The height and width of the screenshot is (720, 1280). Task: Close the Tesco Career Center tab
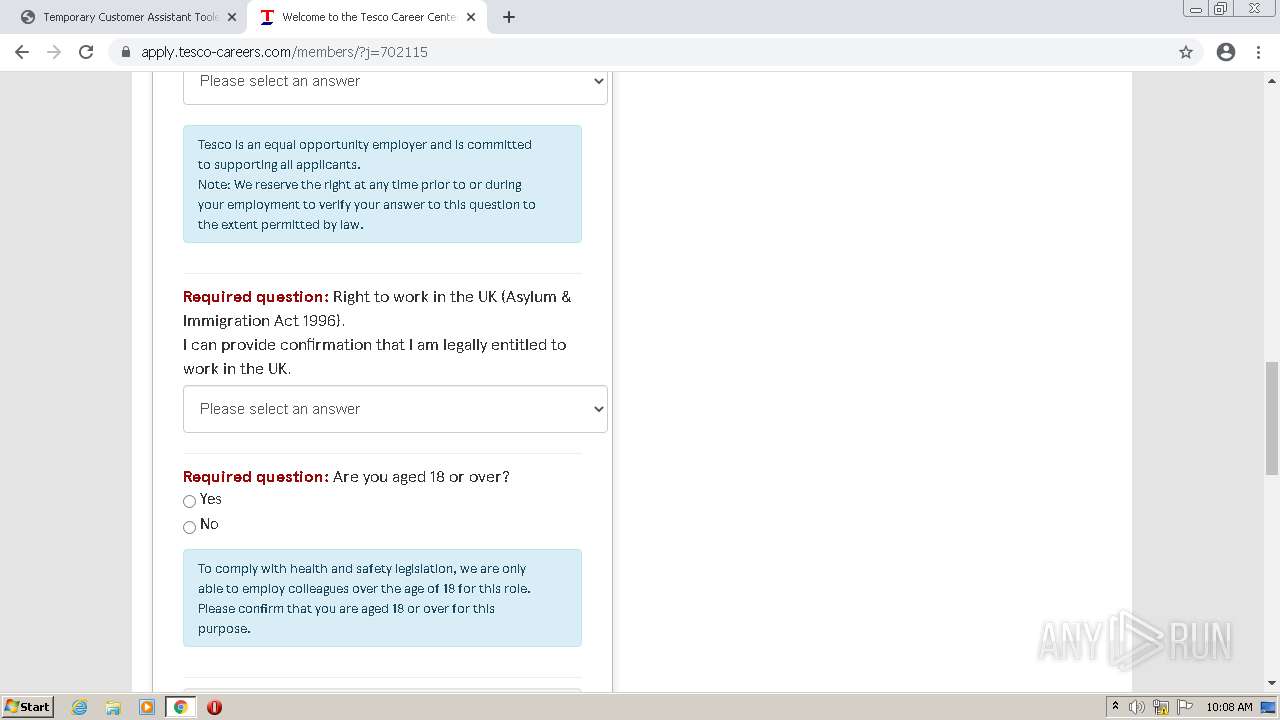click(x=471, y=17)
